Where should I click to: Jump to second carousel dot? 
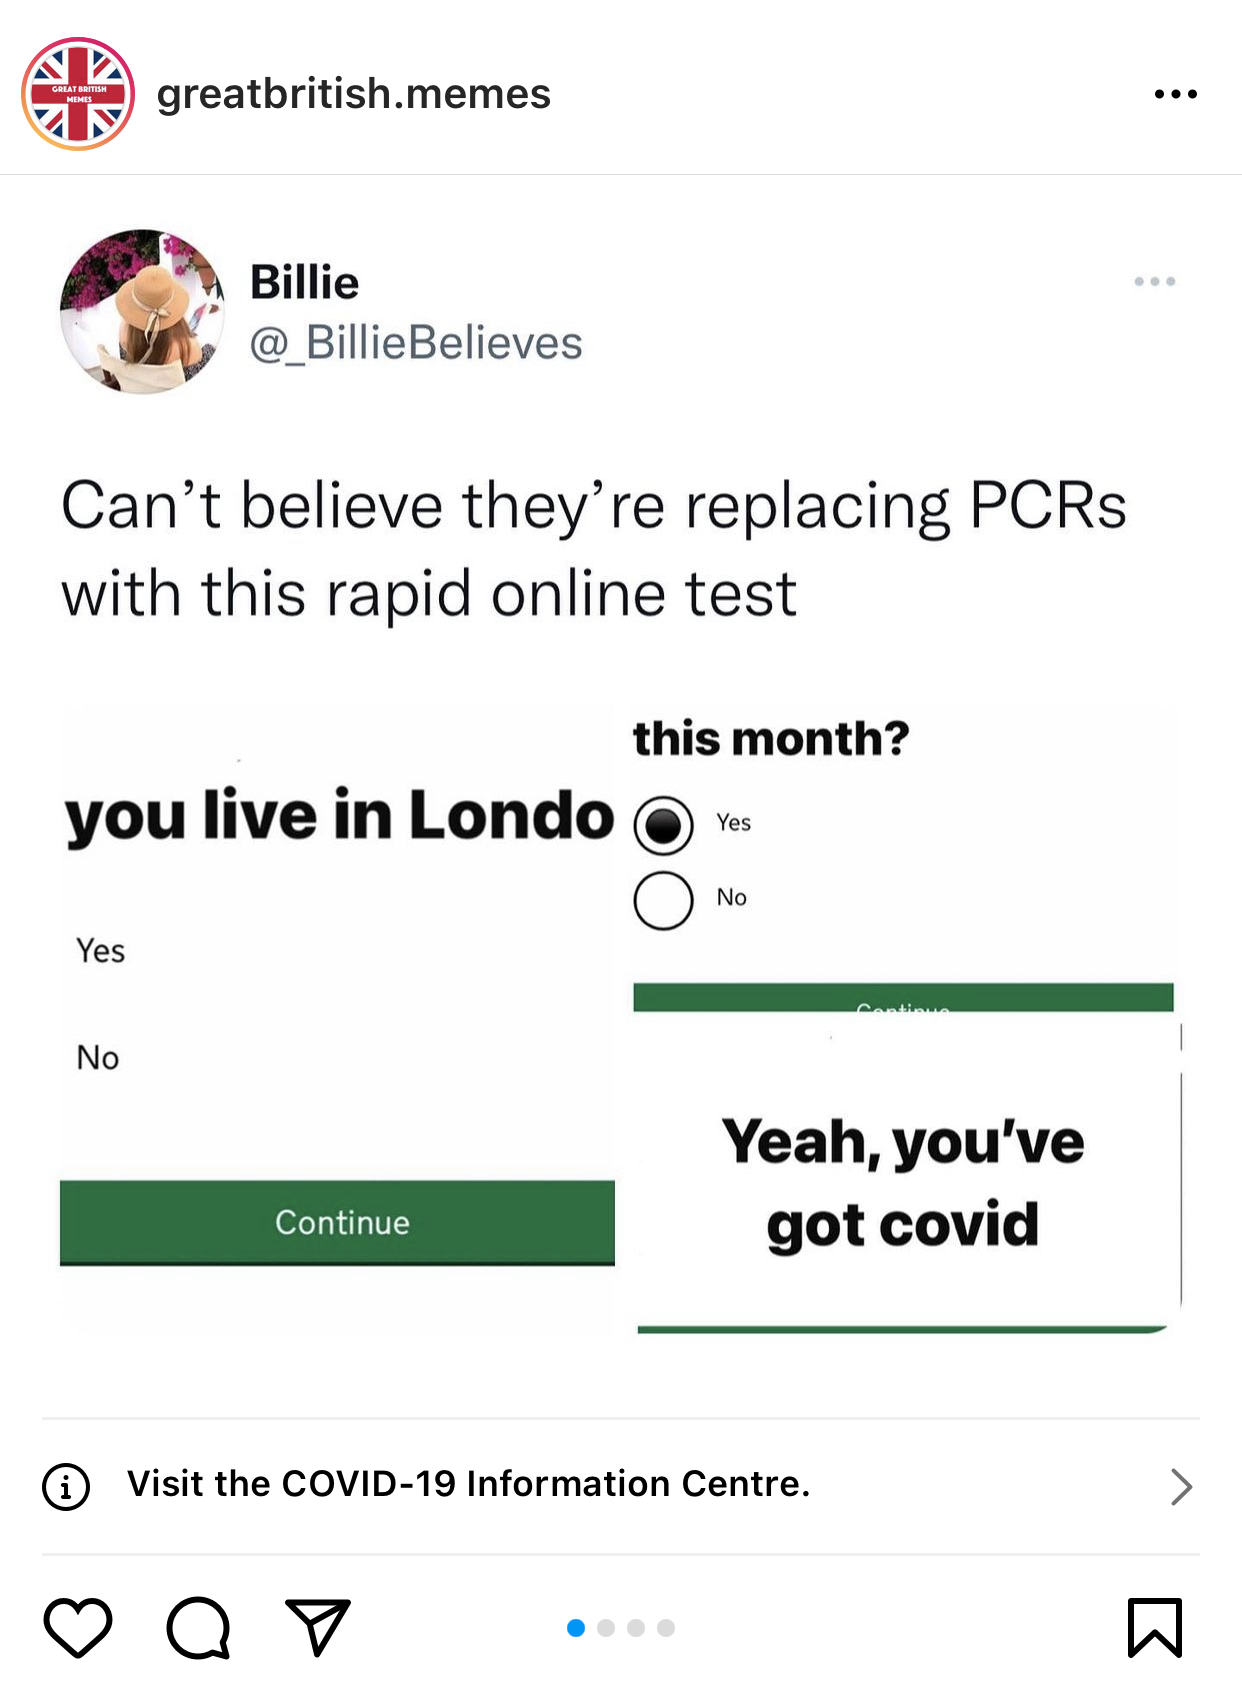[606, 1628]
